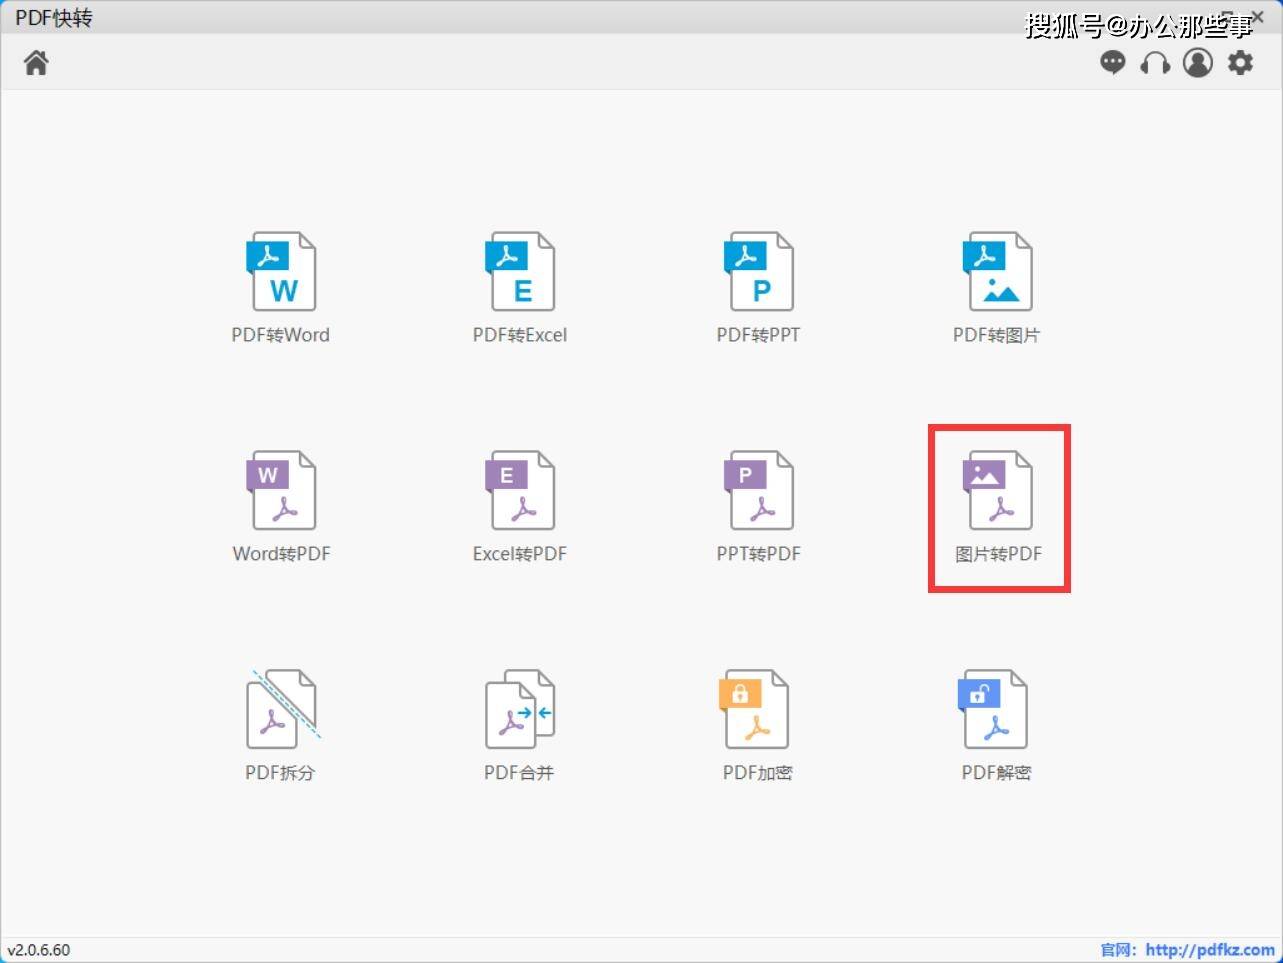The width and height of the screenshot is (1283, 963).
Task: Visit the official site http://pdfkz.com link
Action: coord(1210,950)
